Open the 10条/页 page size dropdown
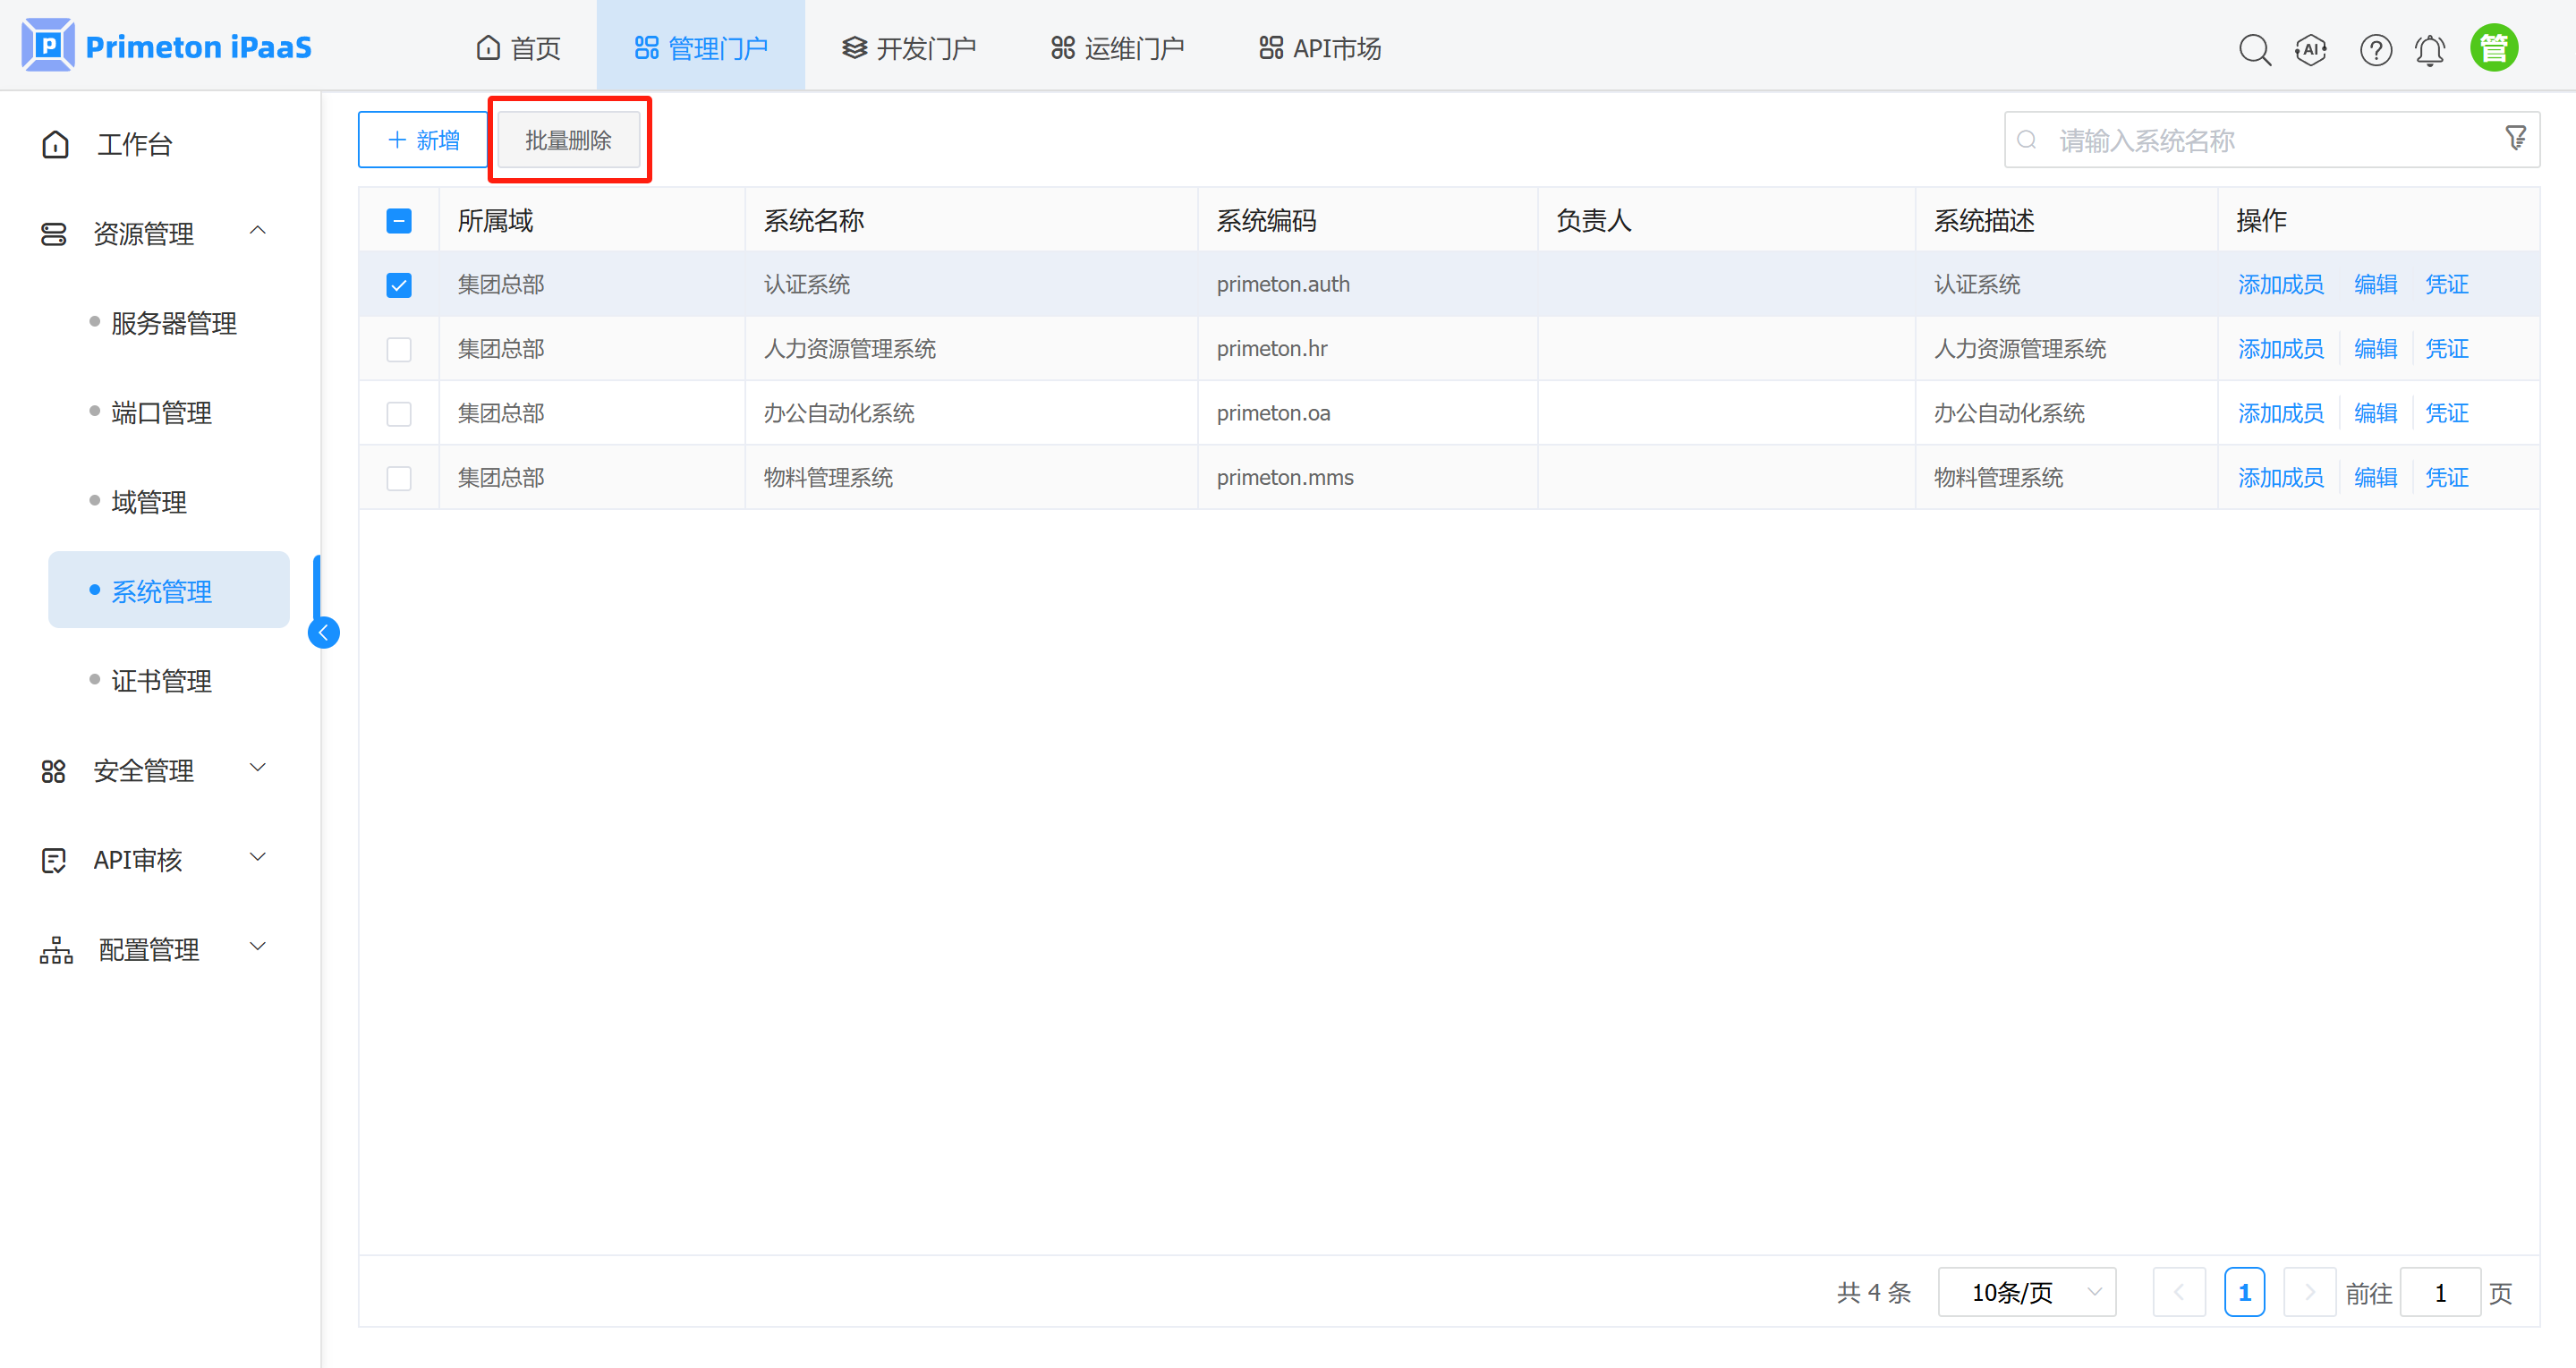 tap(2026, 1292)
